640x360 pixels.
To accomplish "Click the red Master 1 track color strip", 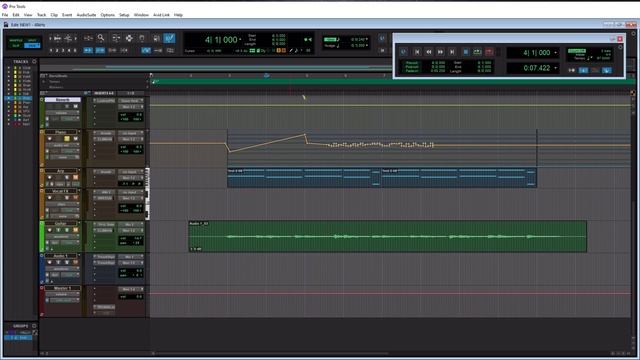I will [x=42, y=301].
